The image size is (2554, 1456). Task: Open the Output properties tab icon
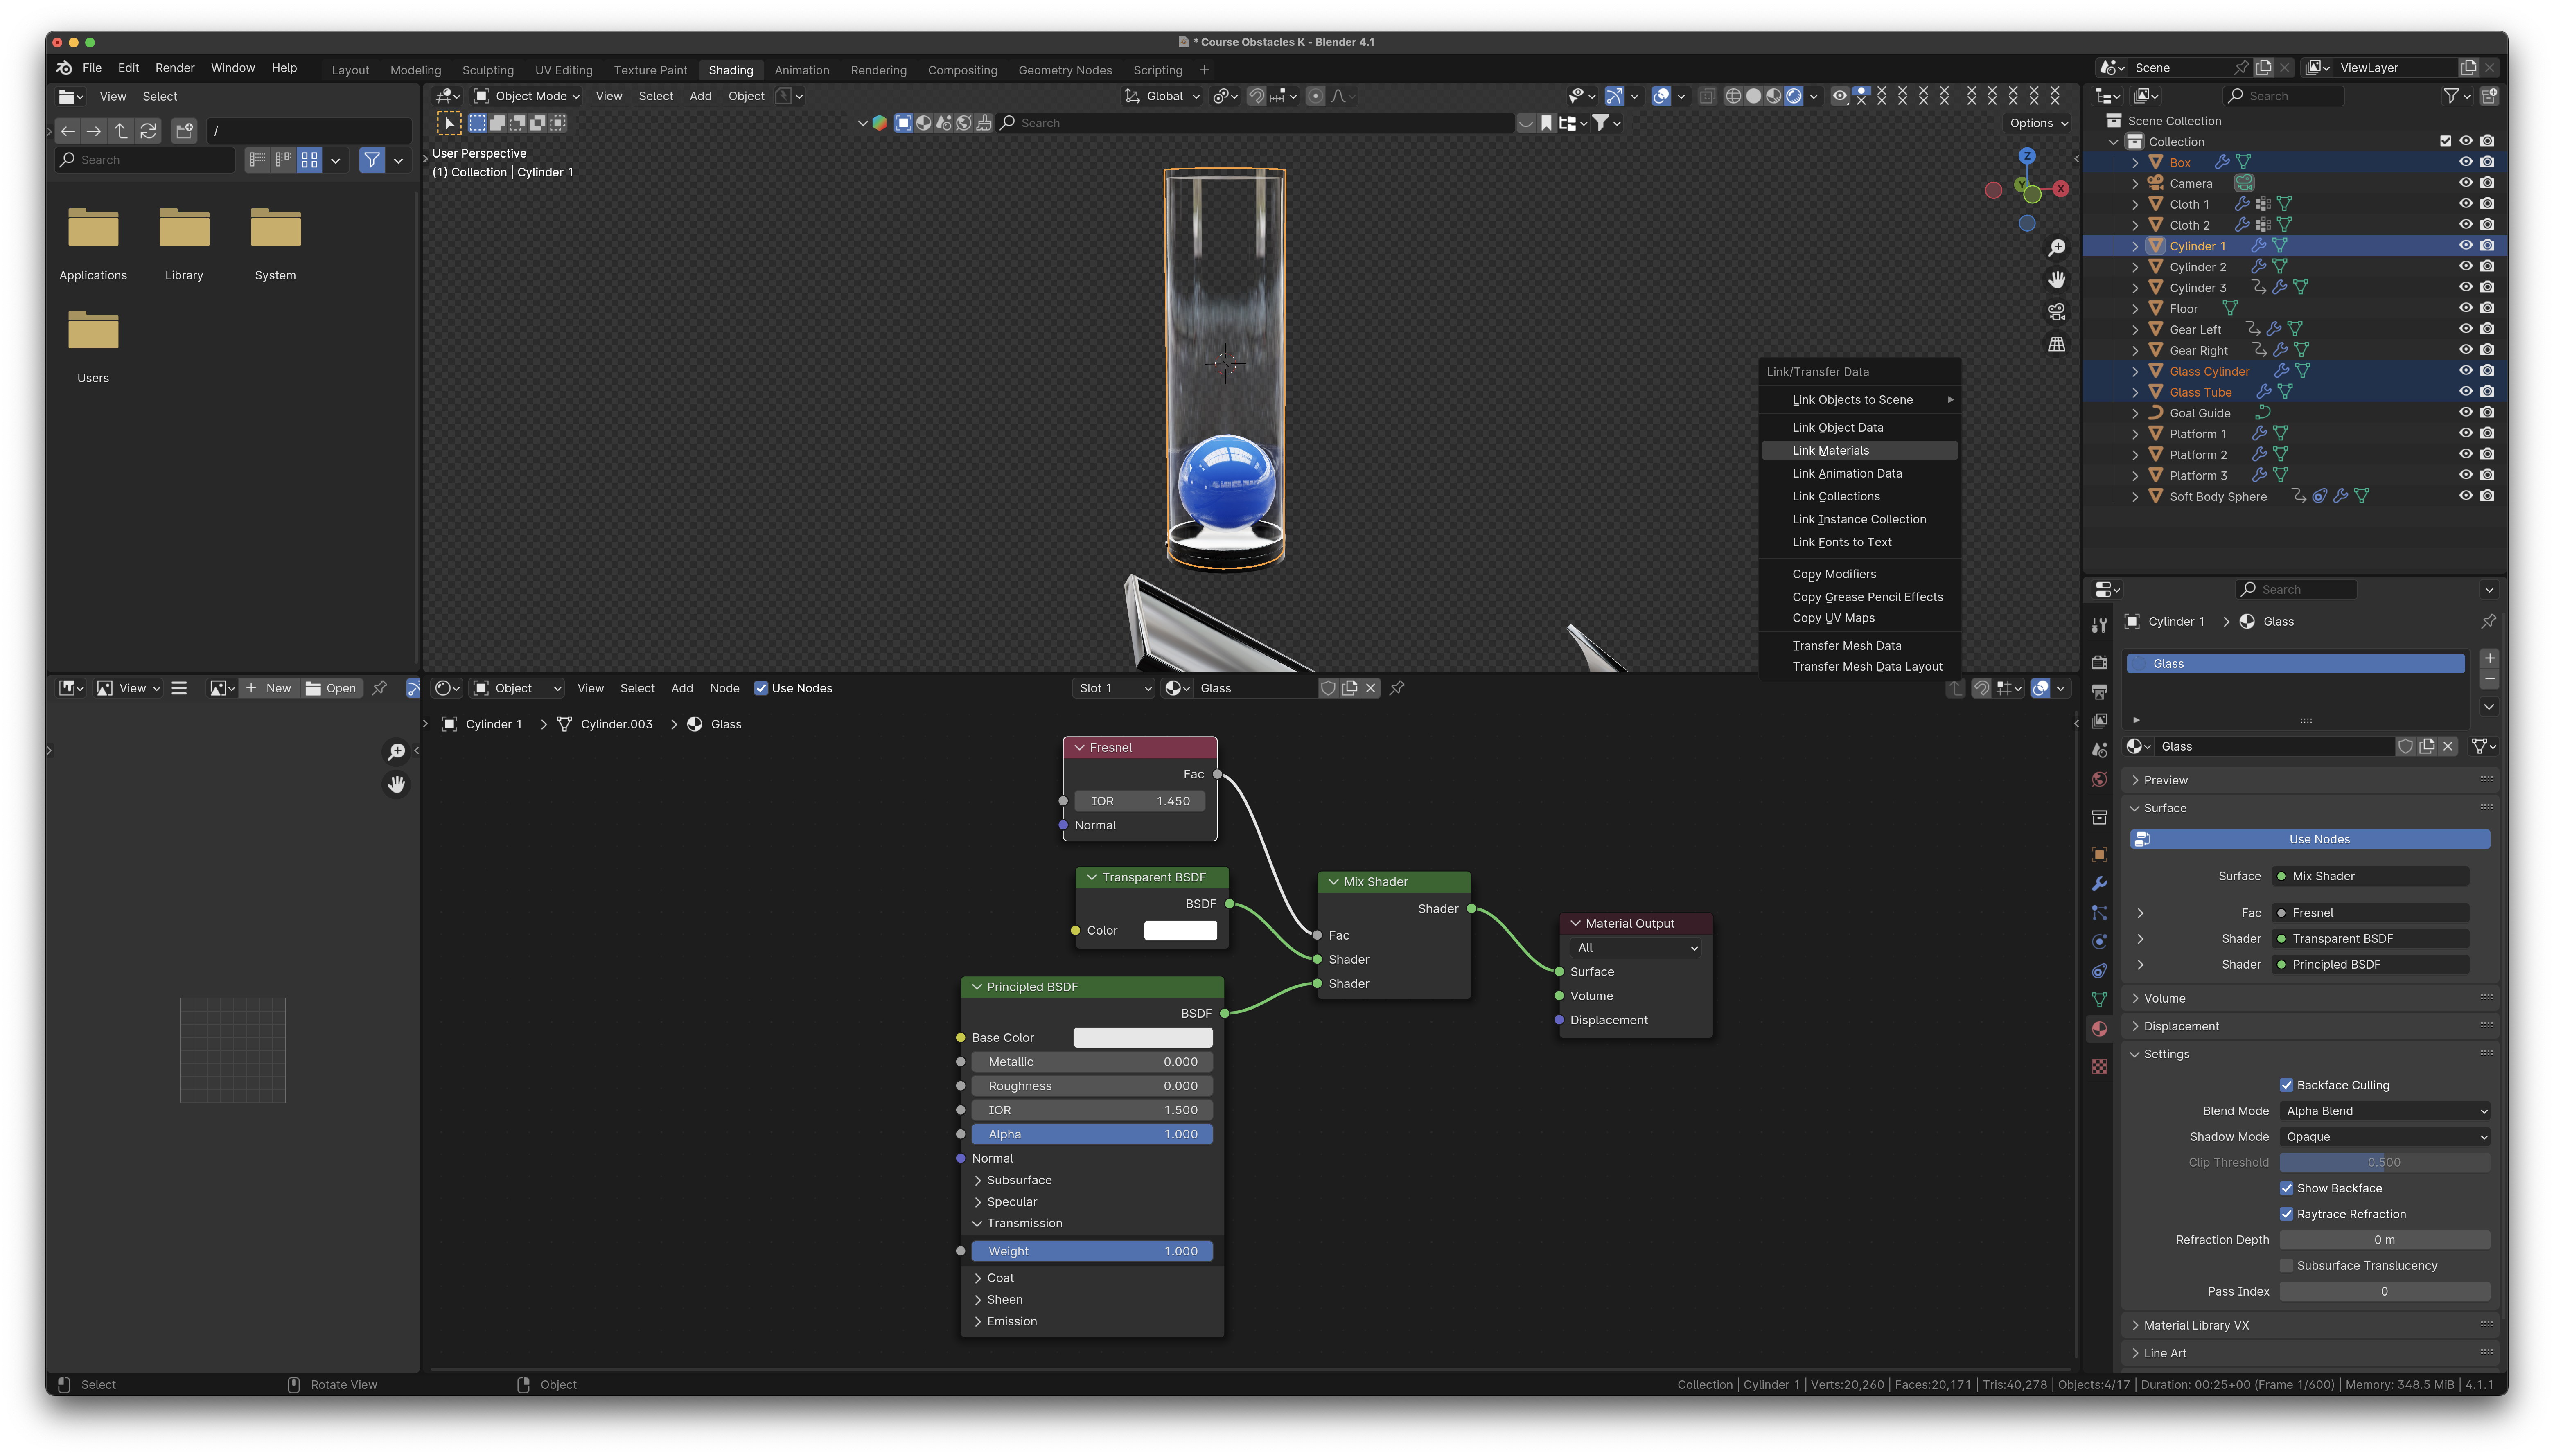tap(2099, 692)
